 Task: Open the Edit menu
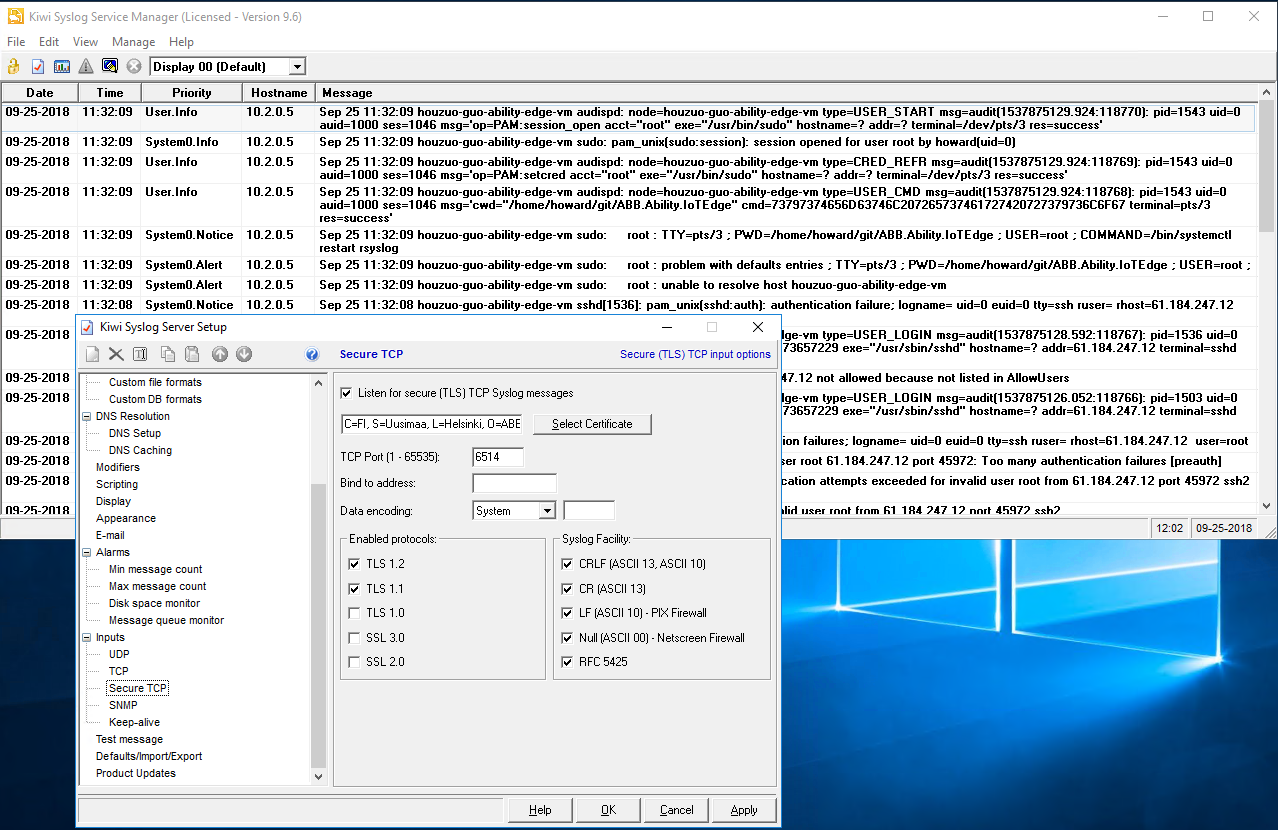tap(49, 42)
